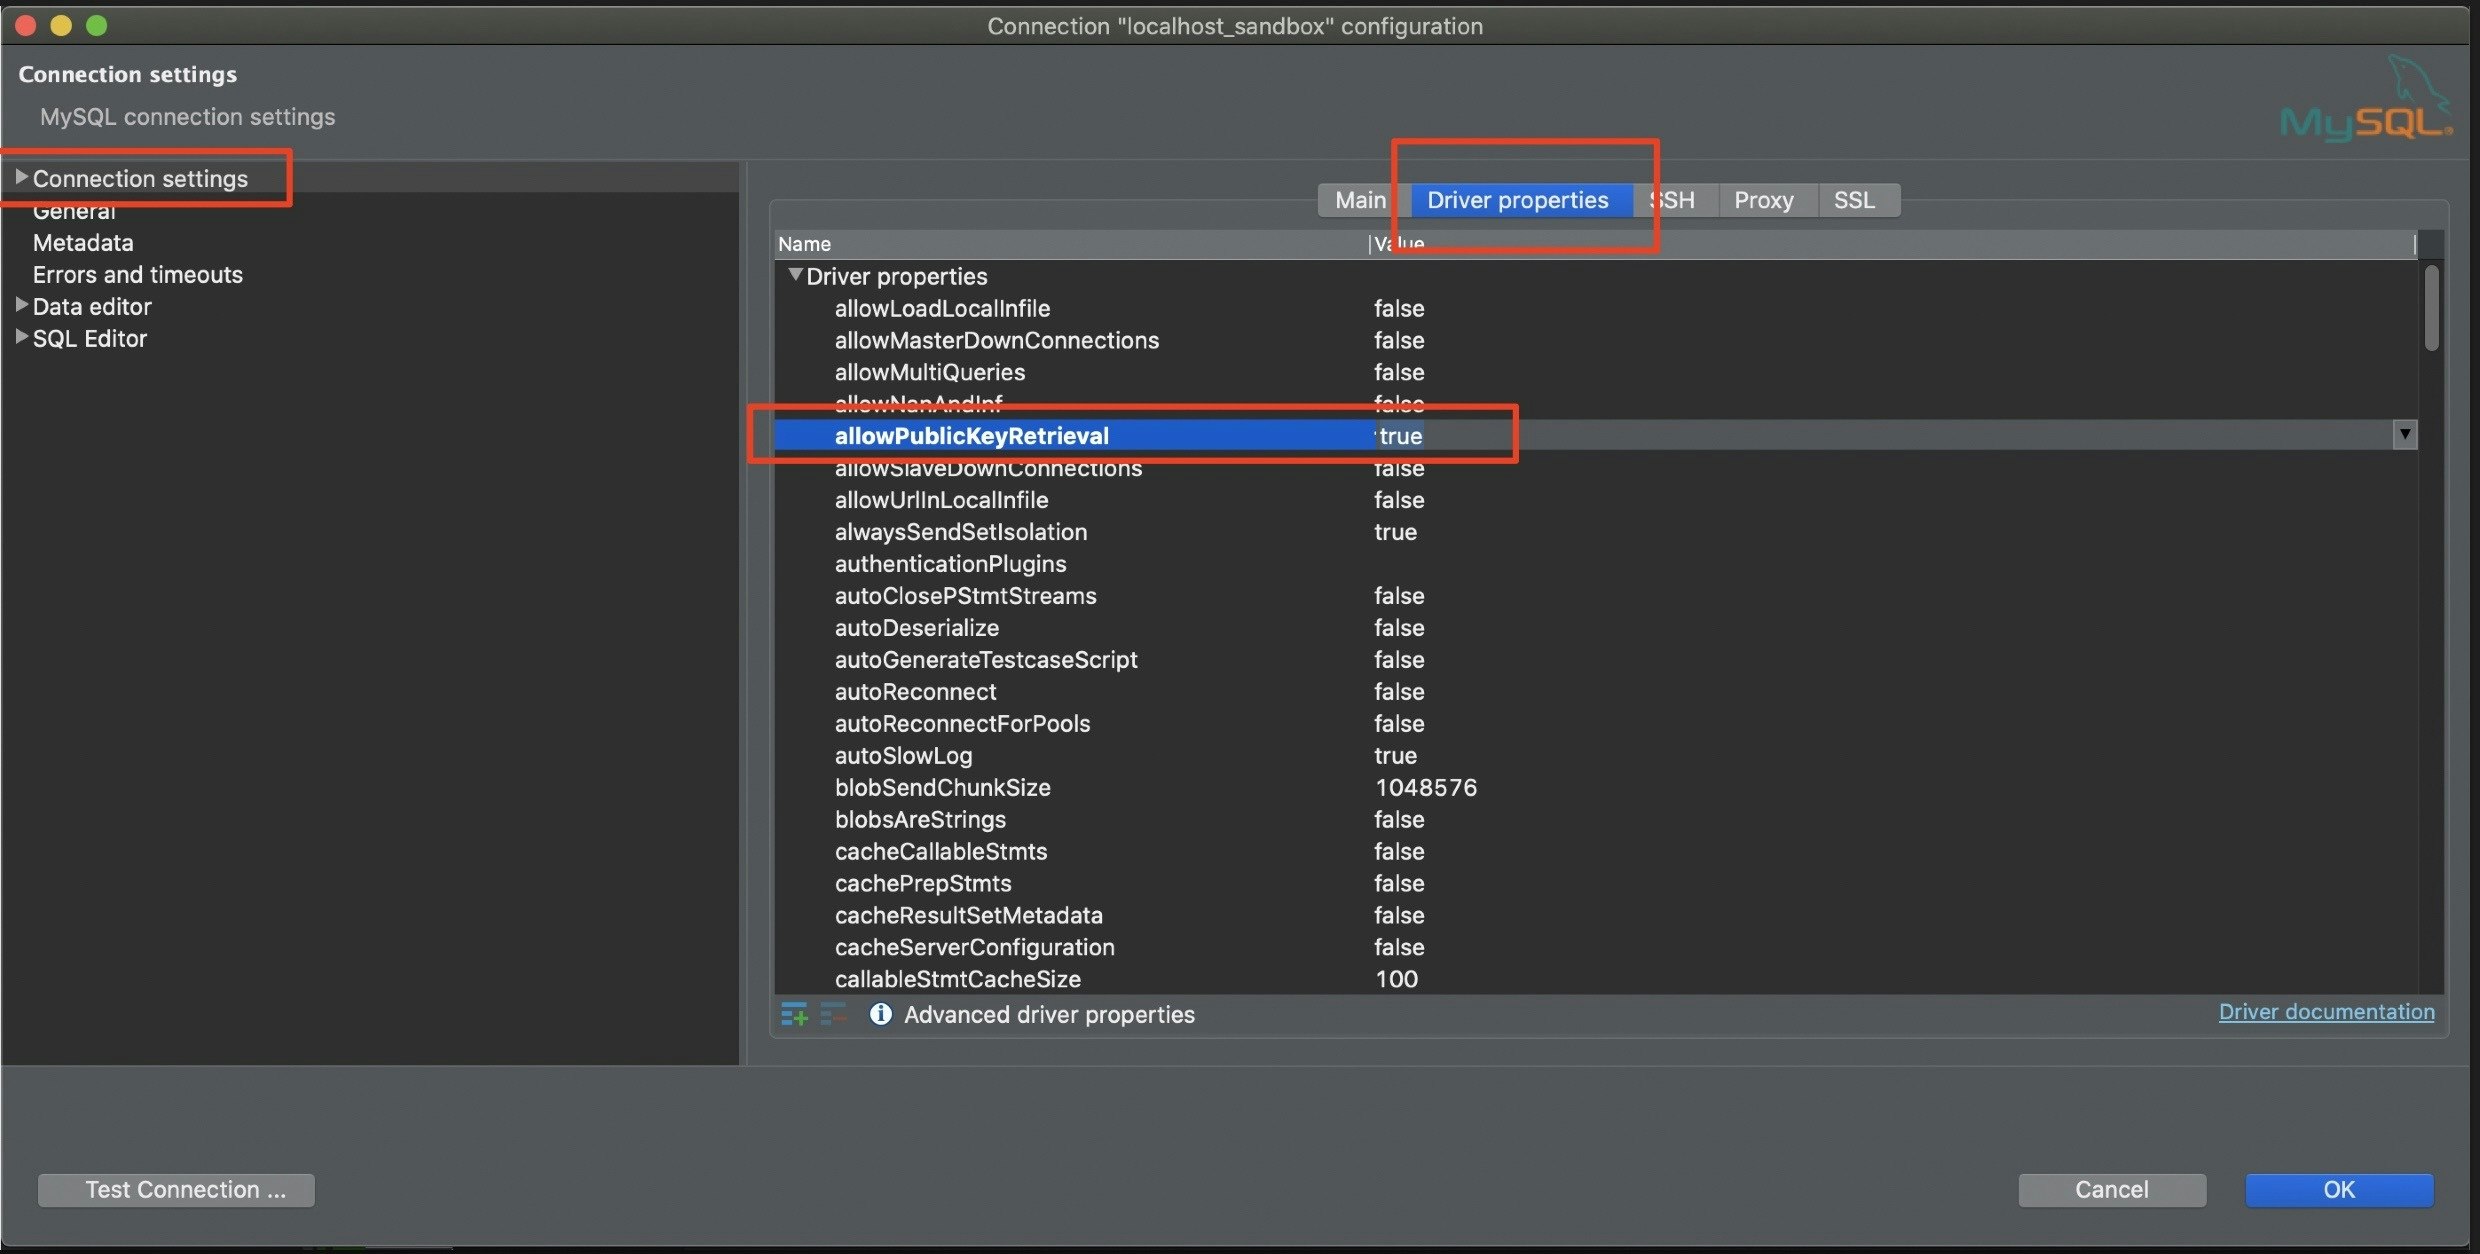Open allowPublicKeyRetrieval value dropdown arrow
This screenshot has height=1254, width=2480.
pos(2405,434)
